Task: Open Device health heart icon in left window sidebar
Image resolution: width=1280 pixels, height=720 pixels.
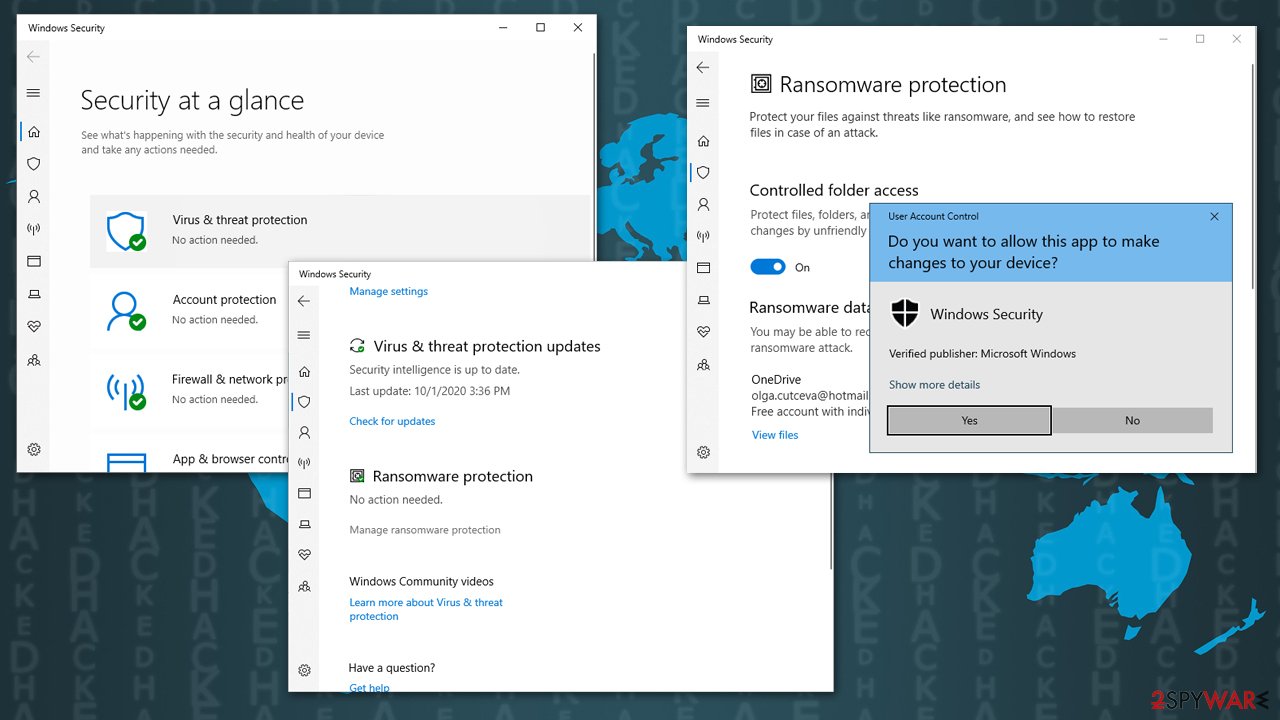Action: pyautogui.click(x=34, y=326)
